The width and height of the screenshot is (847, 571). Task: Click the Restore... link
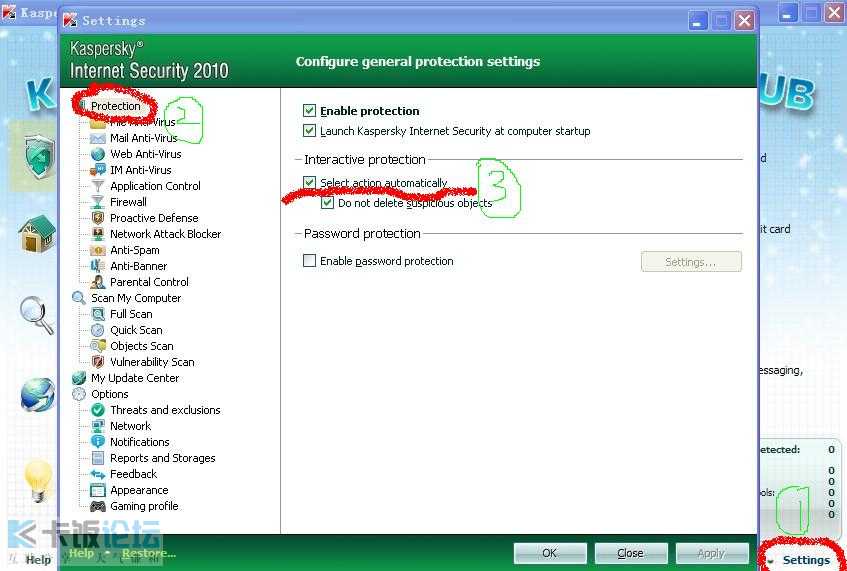[x=149, y=553]
